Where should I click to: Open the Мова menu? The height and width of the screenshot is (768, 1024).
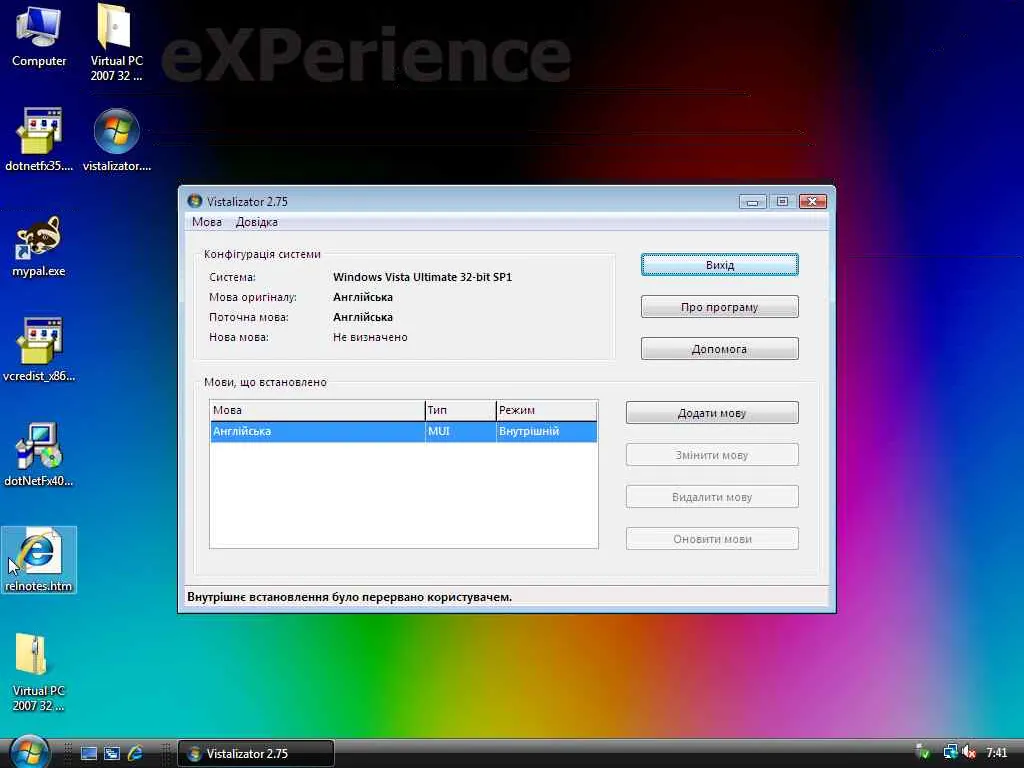click(x=207, y=222)
